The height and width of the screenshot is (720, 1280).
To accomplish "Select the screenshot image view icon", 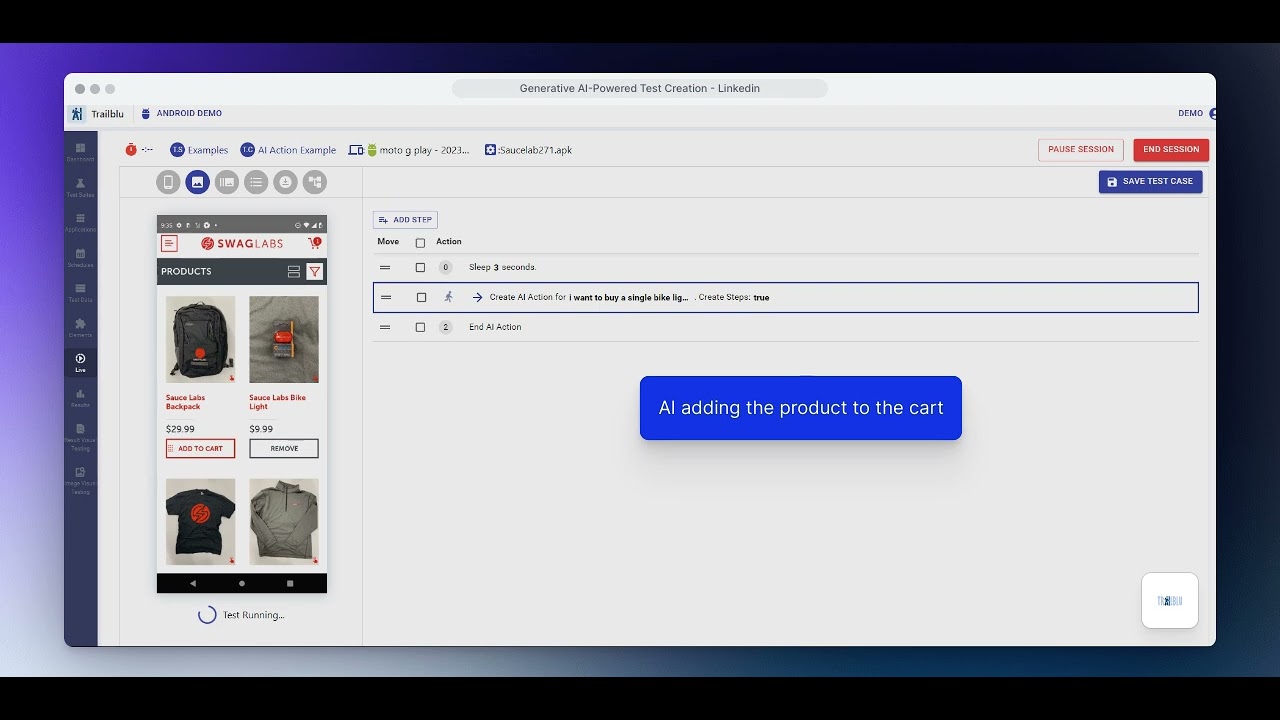I will tap(197, 182).
